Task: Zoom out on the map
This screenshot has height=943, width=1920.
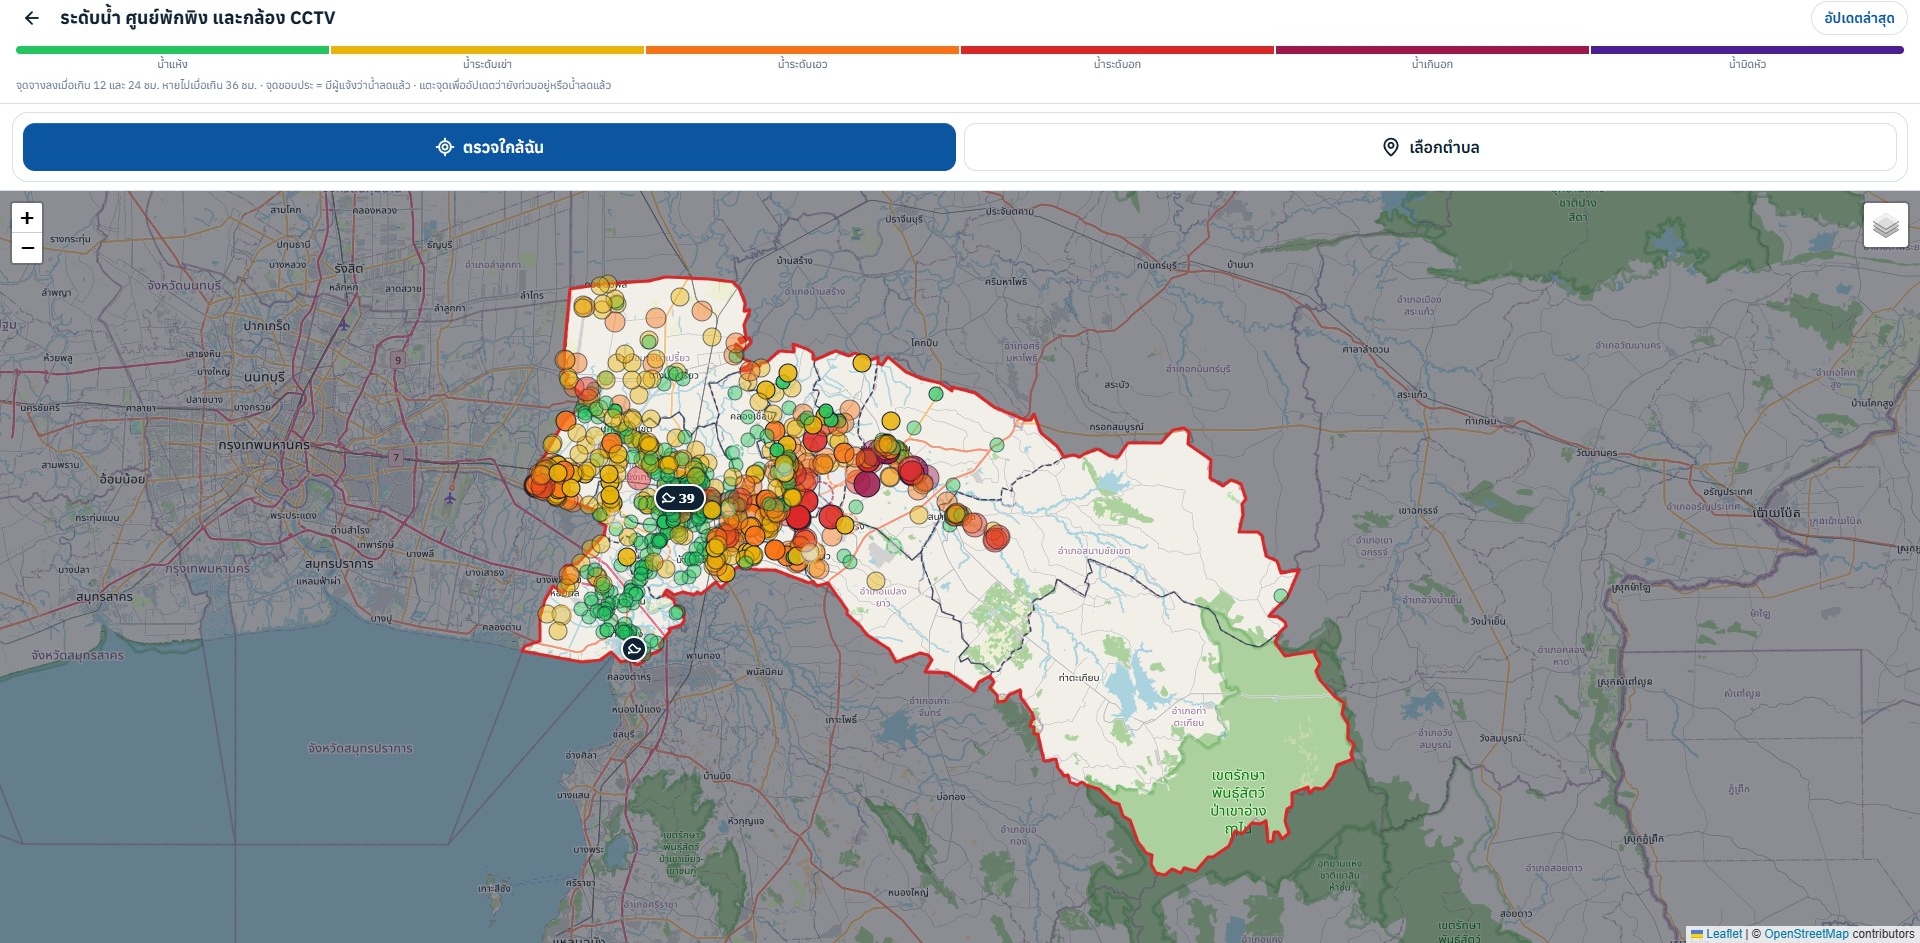Action: 27,248
